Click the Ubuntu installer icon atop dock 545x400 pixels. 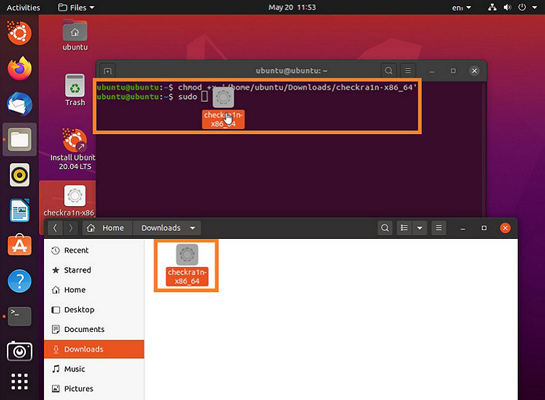click(20, 33)
